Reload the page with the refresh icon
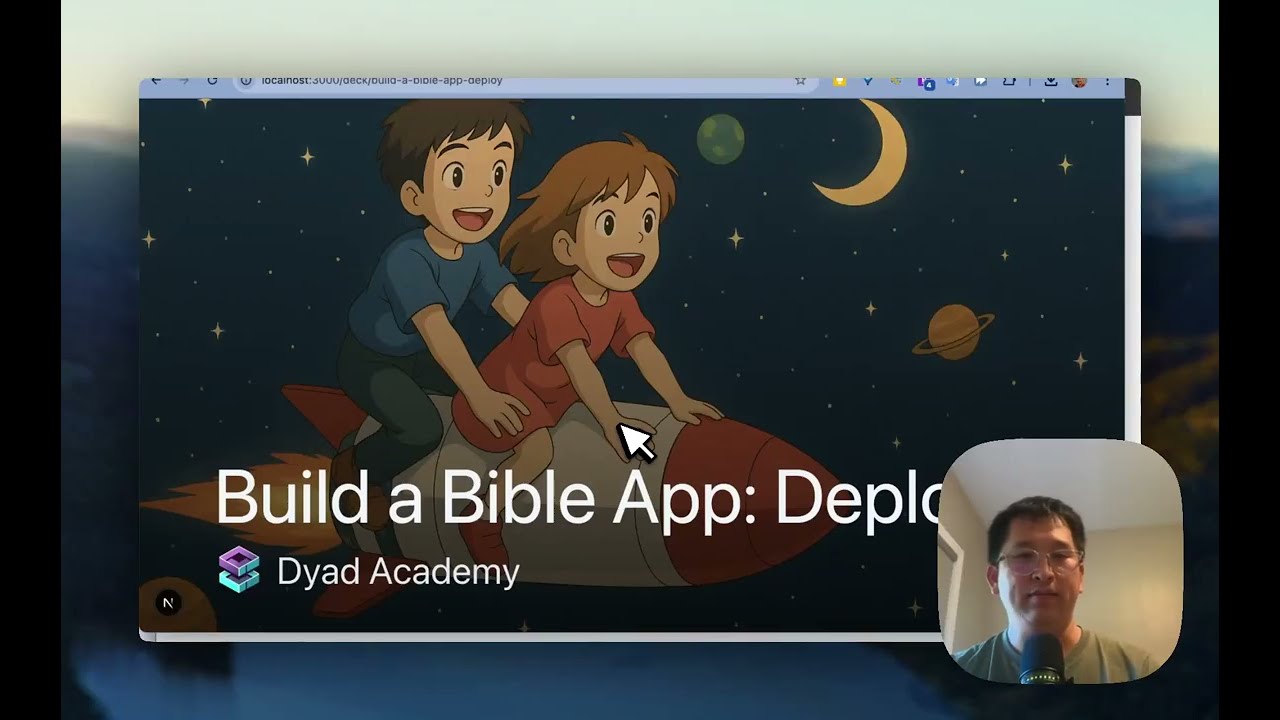1280x720 pixels. [212, 81]
